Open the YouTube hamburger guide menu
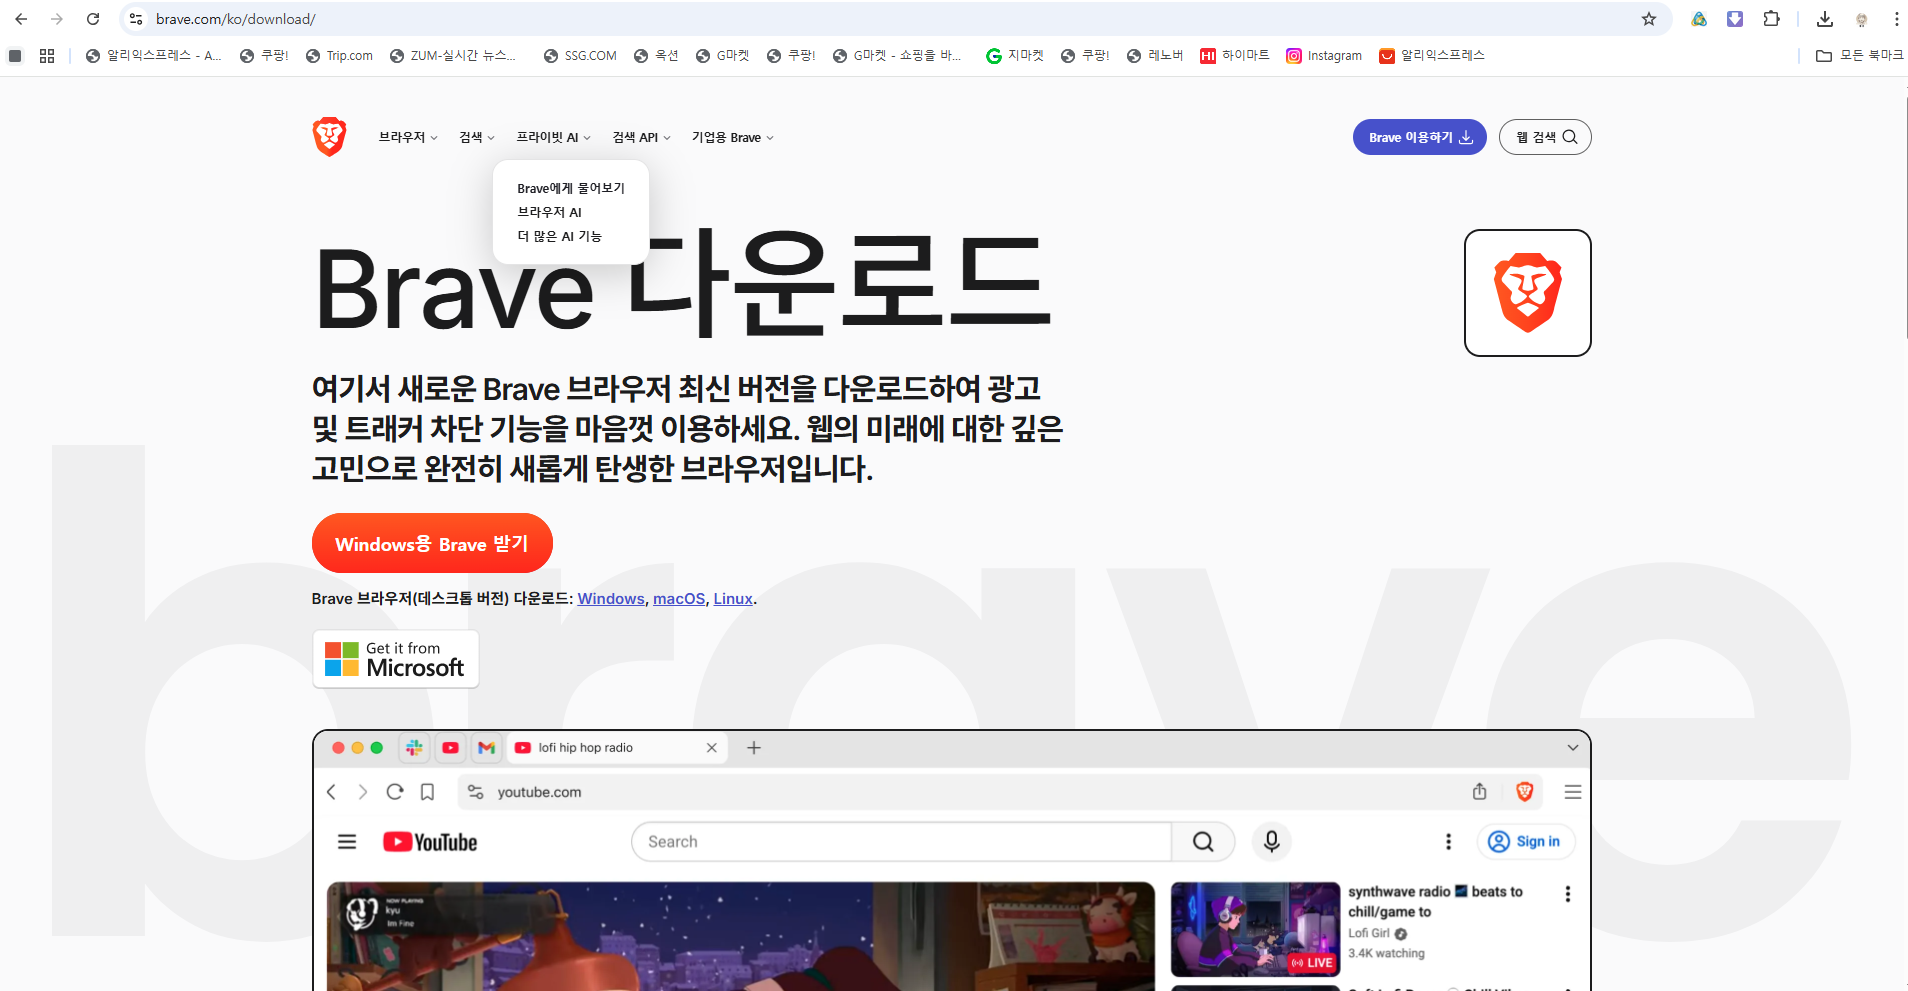This screenshot has height=991, width=1908. [347, 842]
